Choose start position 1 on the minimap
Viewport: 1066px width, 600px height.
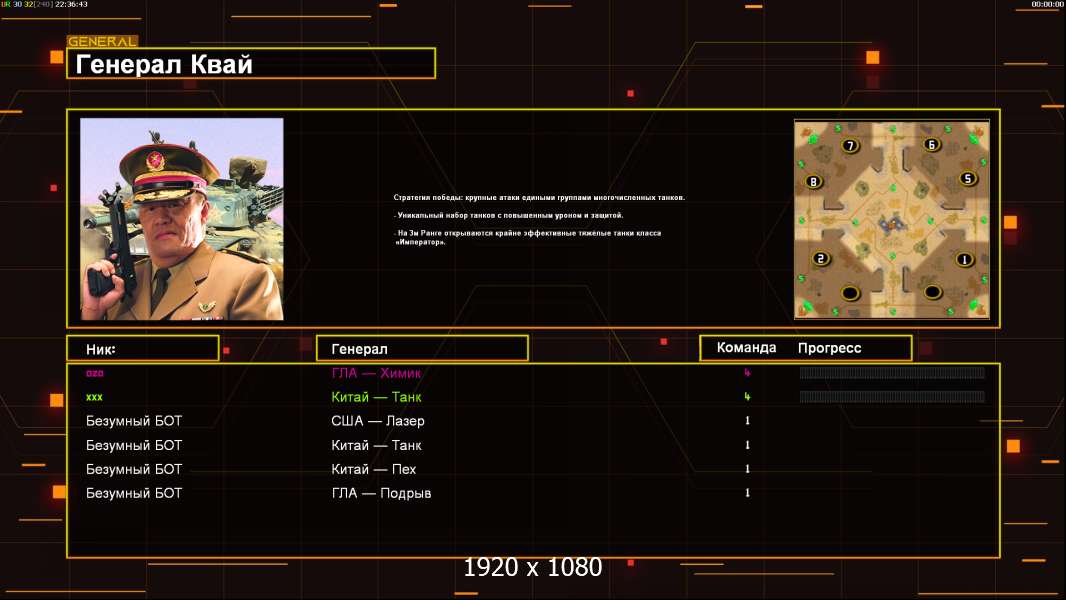pos(964,259)
